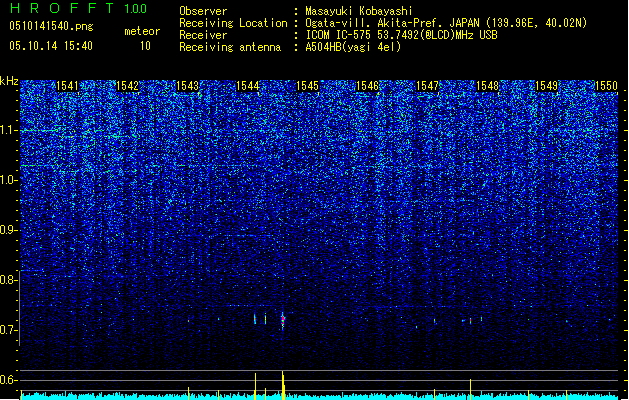Click the 1549 time marker

click(547, 86)
